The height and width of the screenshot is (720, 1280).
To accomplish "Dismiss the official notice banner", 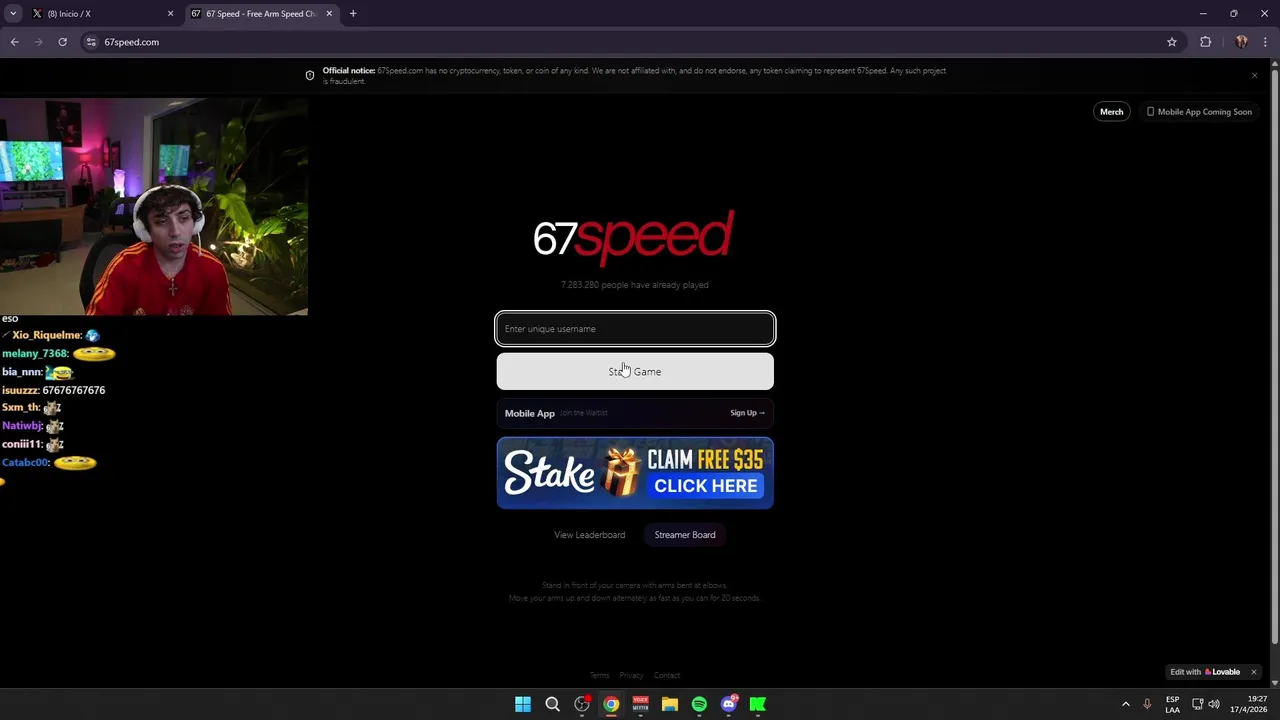I will [1255, 75].
